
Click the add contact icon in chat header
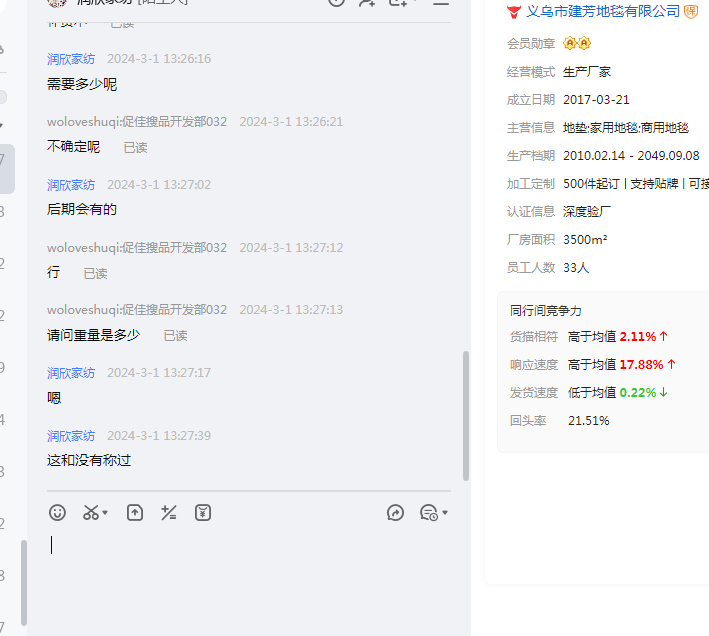(367, 2)
